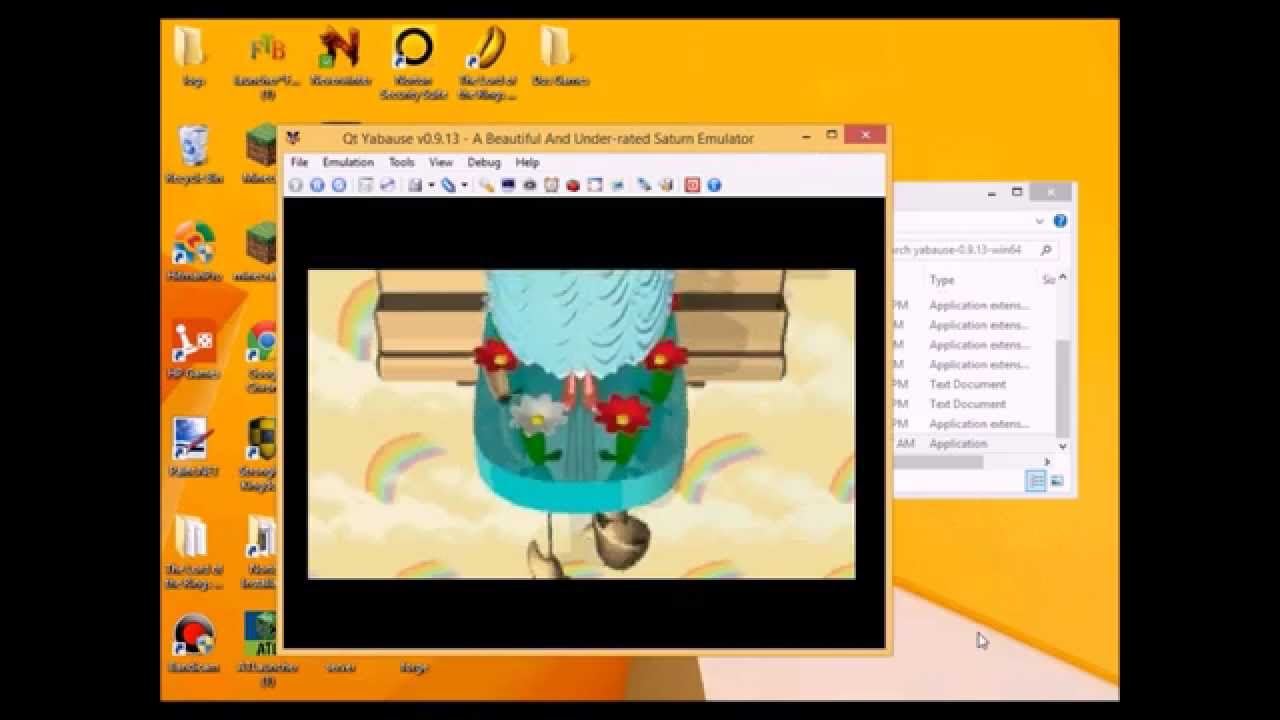This screenshot has width=1280, height=720.
Task: Select the Norton Security Suite desktop shortcut
Action: pos(413,63)
